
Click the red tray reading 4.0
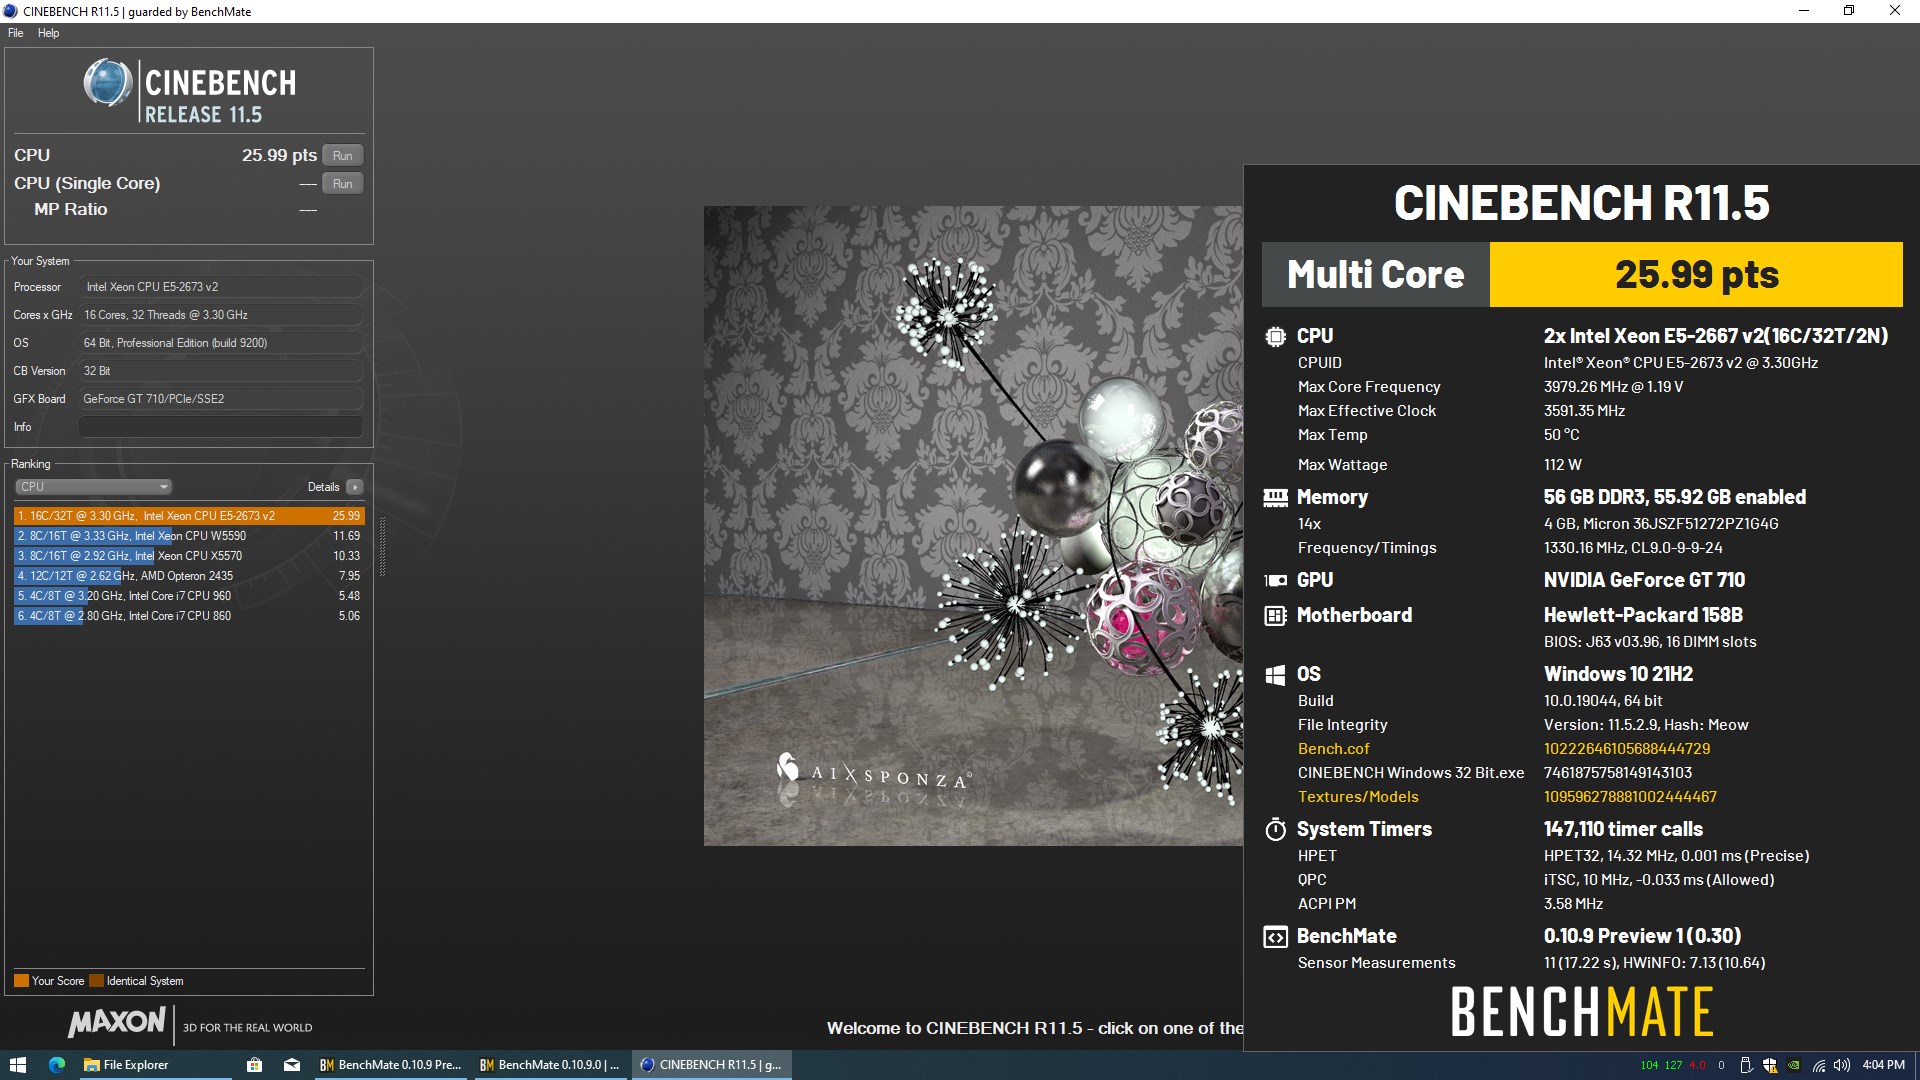point(1697,1065)
